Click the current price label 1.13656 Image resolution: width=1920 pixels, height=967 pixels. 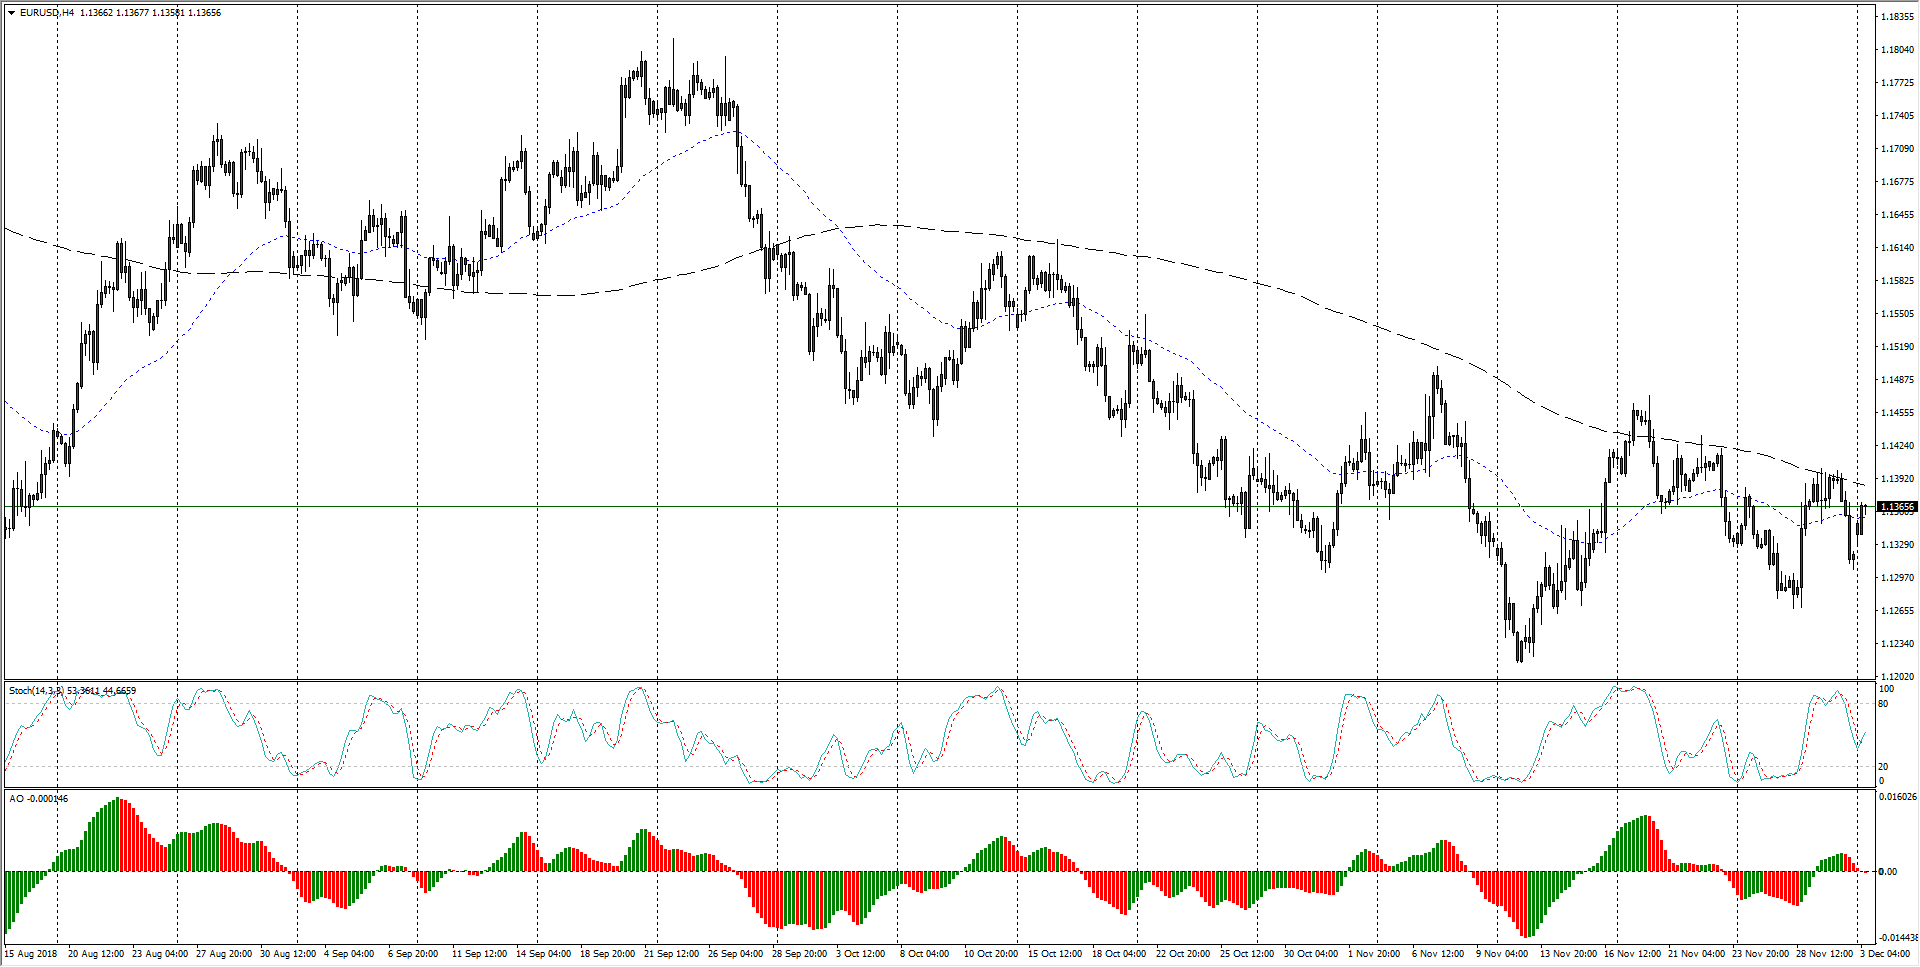click(1897, 507)
